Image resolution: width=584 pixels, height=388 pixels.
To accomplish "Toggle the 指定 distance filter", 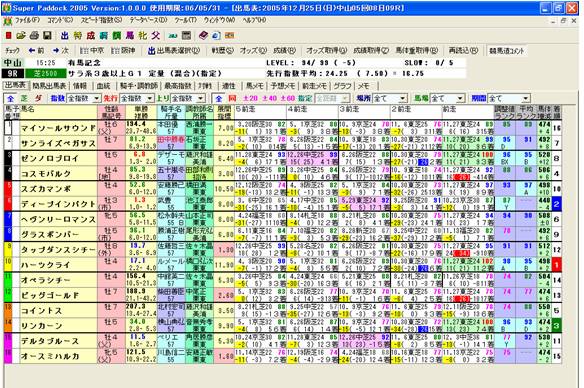I will tap(305, 99).
